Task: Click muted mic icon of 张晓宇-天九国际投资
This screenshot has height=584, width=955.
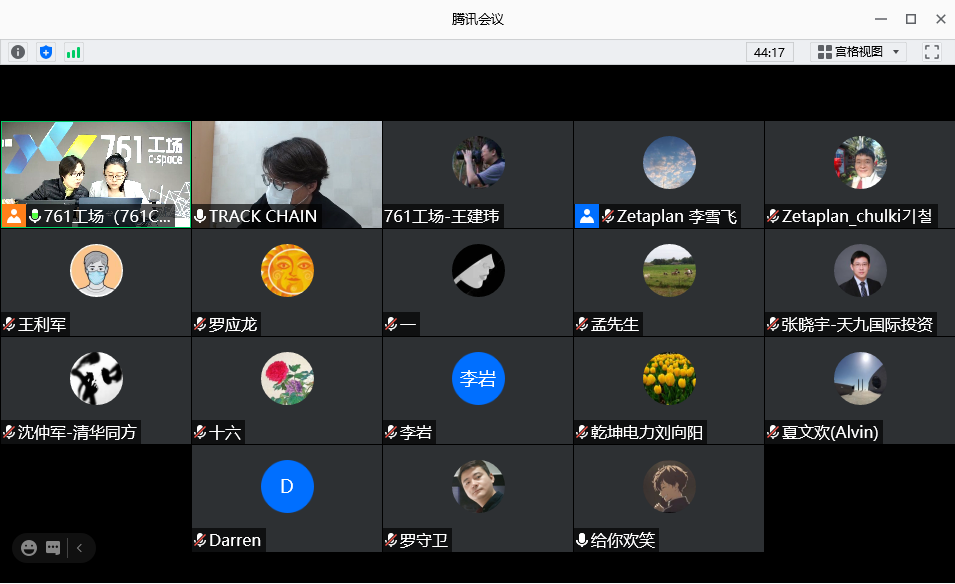Action: click(x=773, y=324)
